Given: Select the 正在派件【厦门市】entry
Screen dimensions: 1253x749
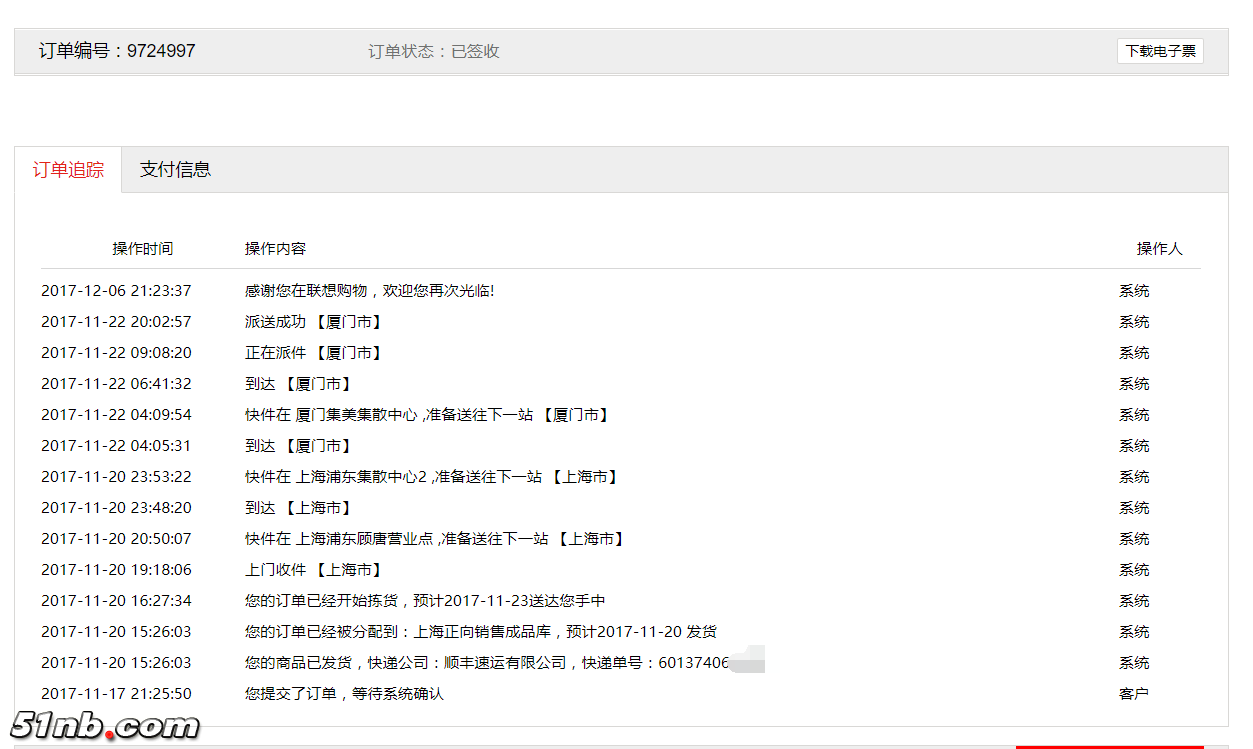Looking at the screenshot, I should 315,353.
